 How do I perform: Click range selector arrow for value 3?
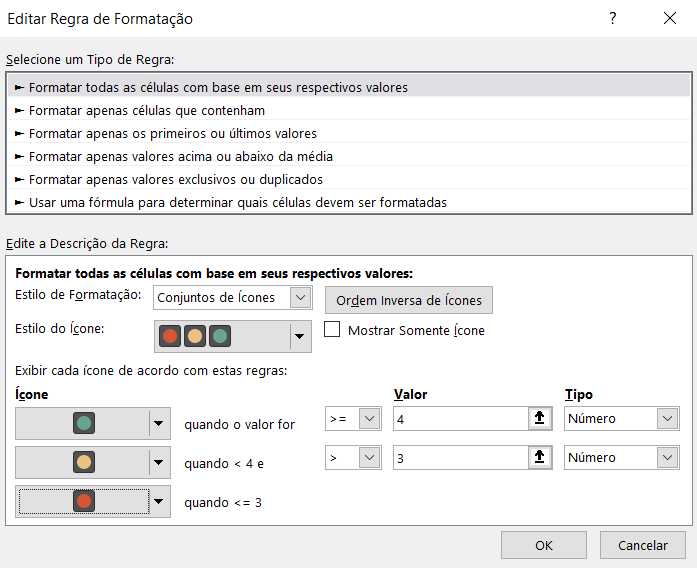540,457
